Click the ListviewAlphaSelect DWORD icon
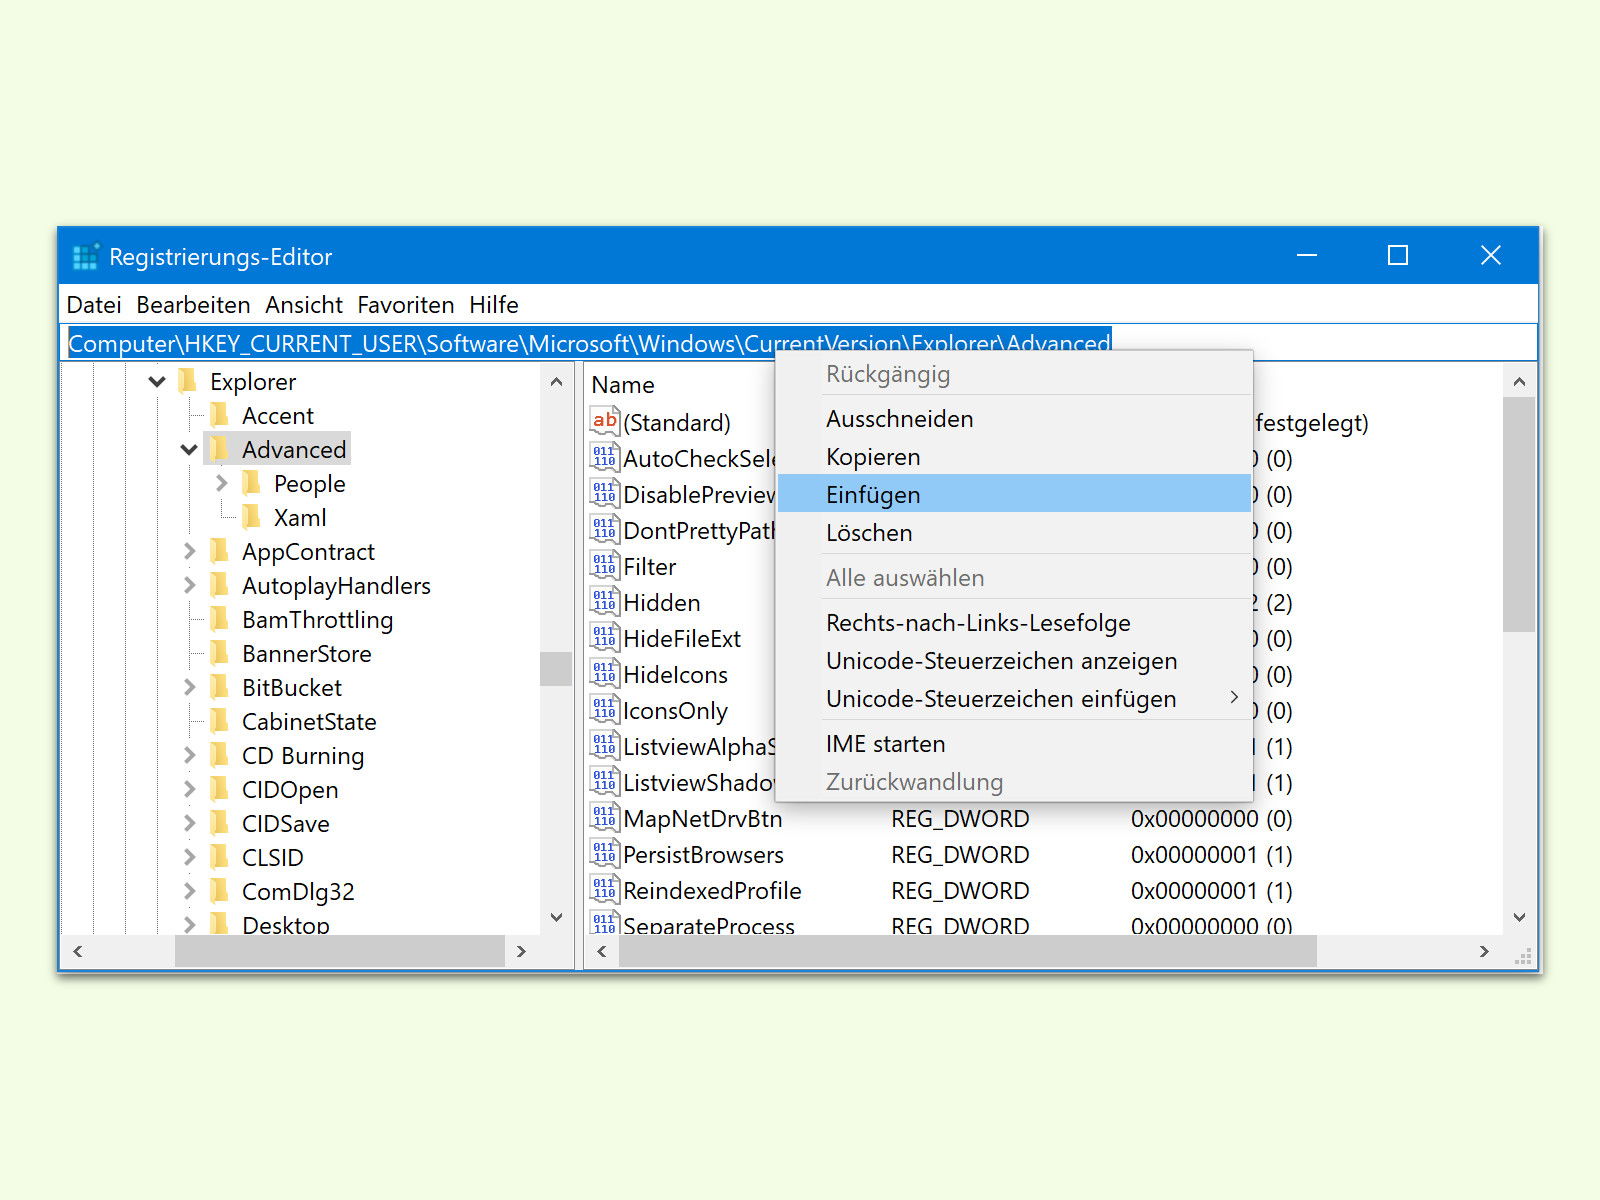Screen dimensions: 1600x1200 coord(605,745)
